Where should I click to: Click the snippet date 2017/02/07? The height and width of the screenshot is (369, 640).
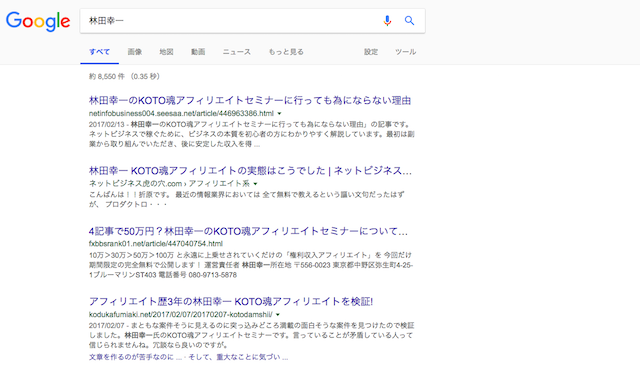106,325
